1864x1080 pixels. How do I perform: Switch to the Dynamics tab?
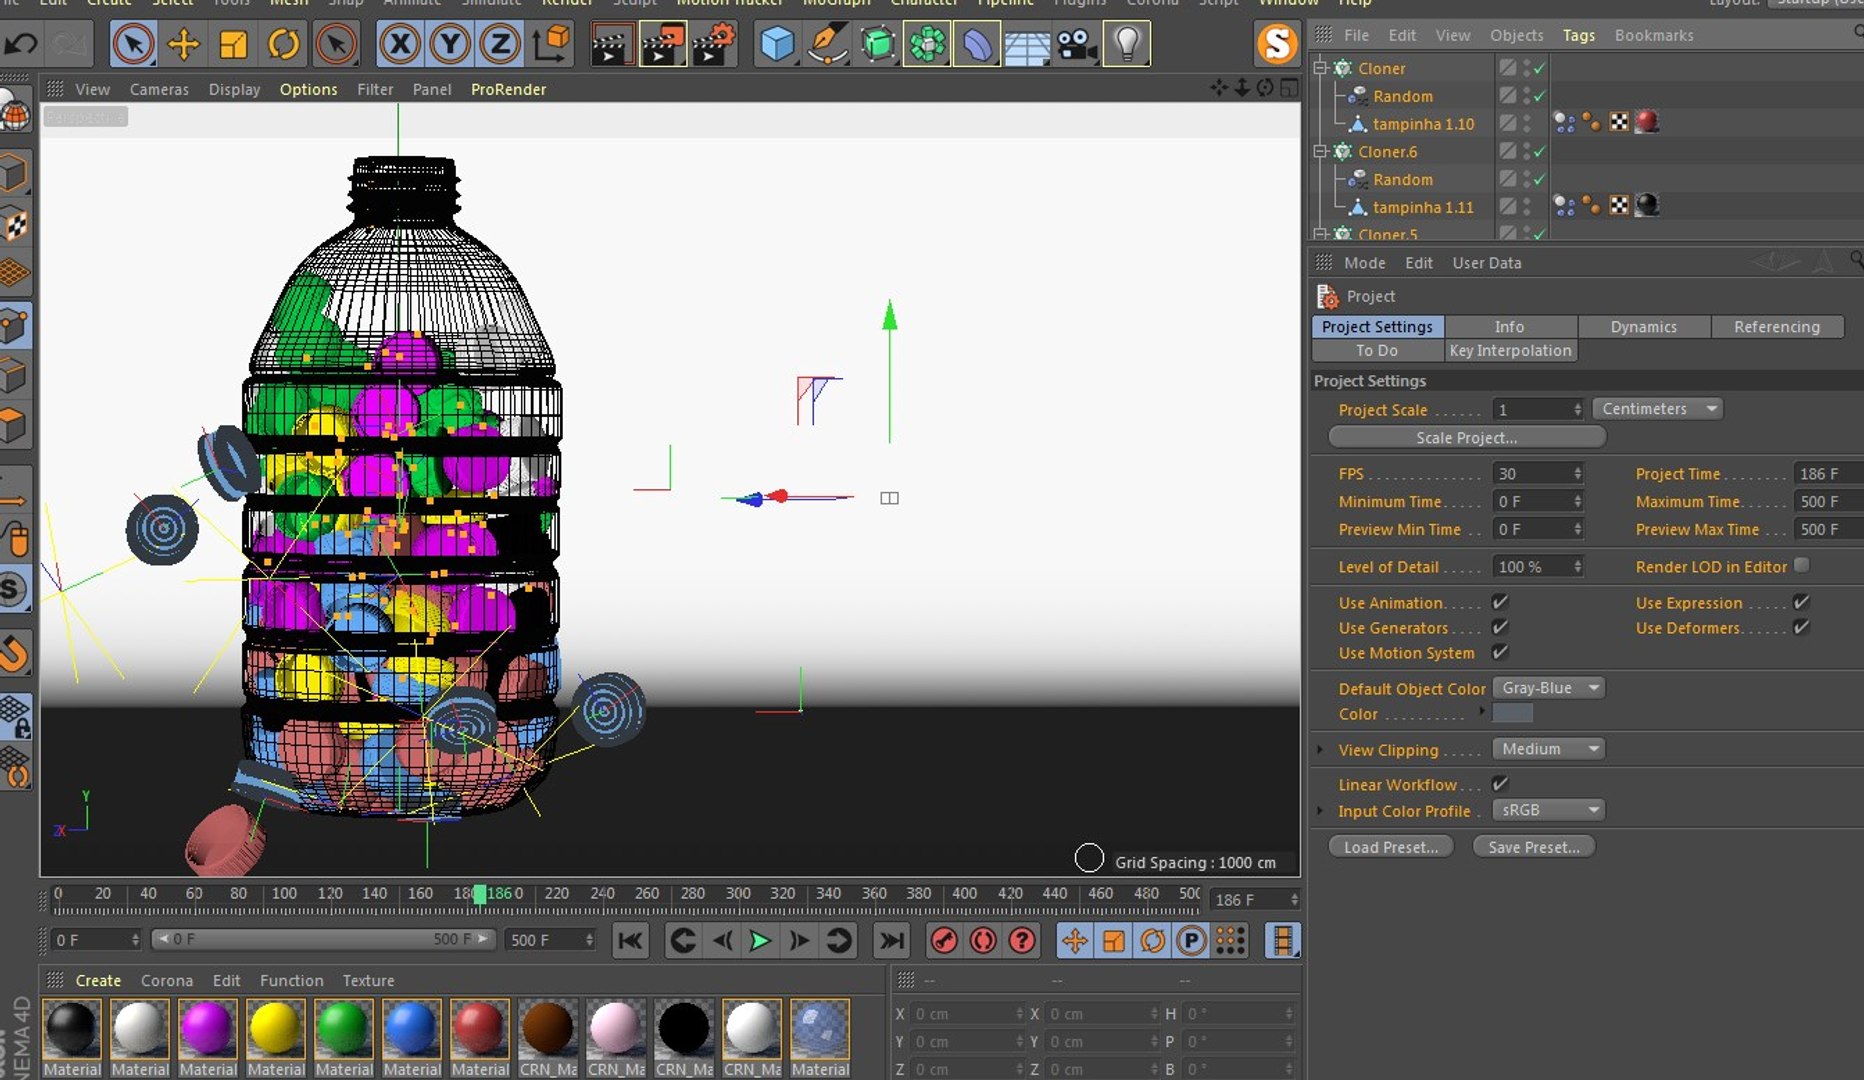pyautogui.click(x=1643, y=327)
